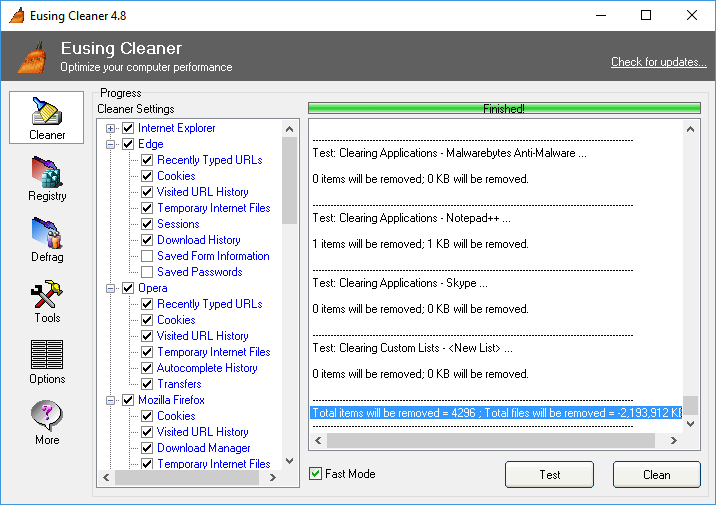Select Firefox Temporary Internet Files item
The width and height of the screenshot is (716, 505).
click(214, 463)
